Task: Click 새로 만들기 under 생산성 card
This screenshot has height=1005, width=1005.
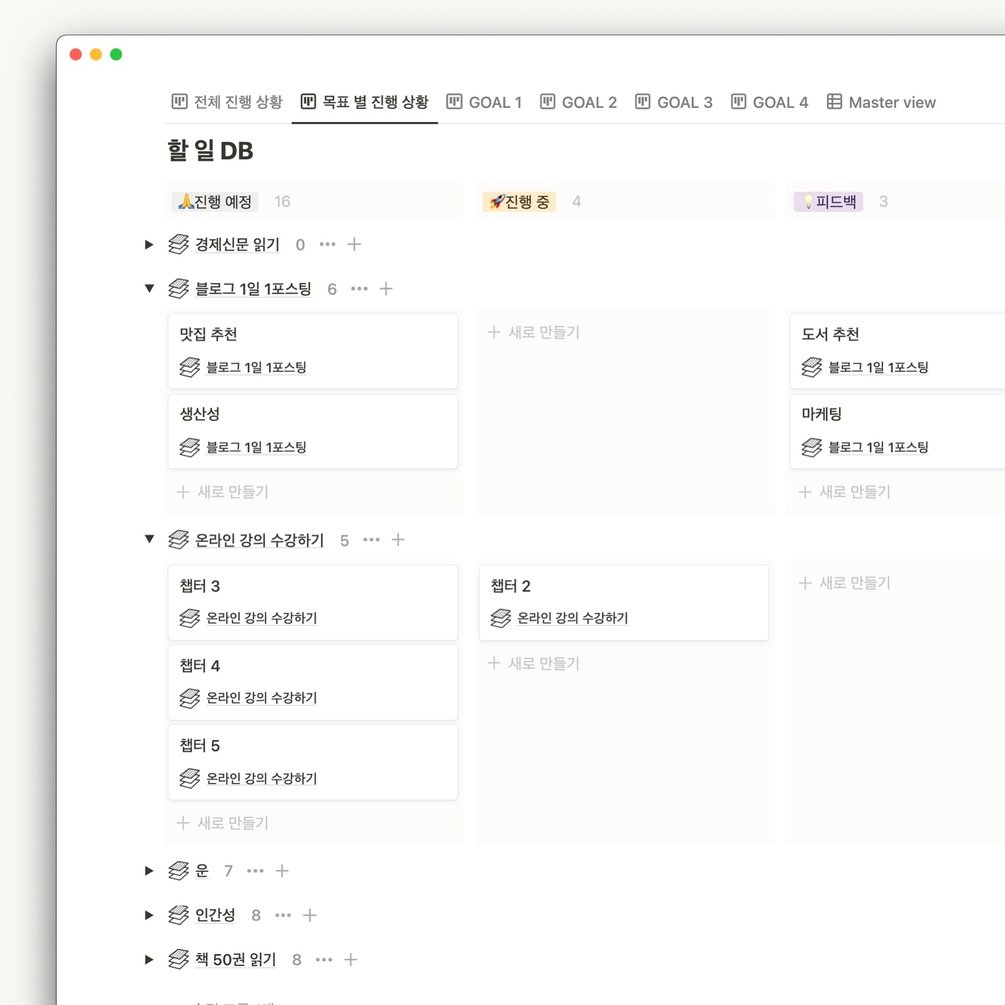Action: (x=223, y=492)
